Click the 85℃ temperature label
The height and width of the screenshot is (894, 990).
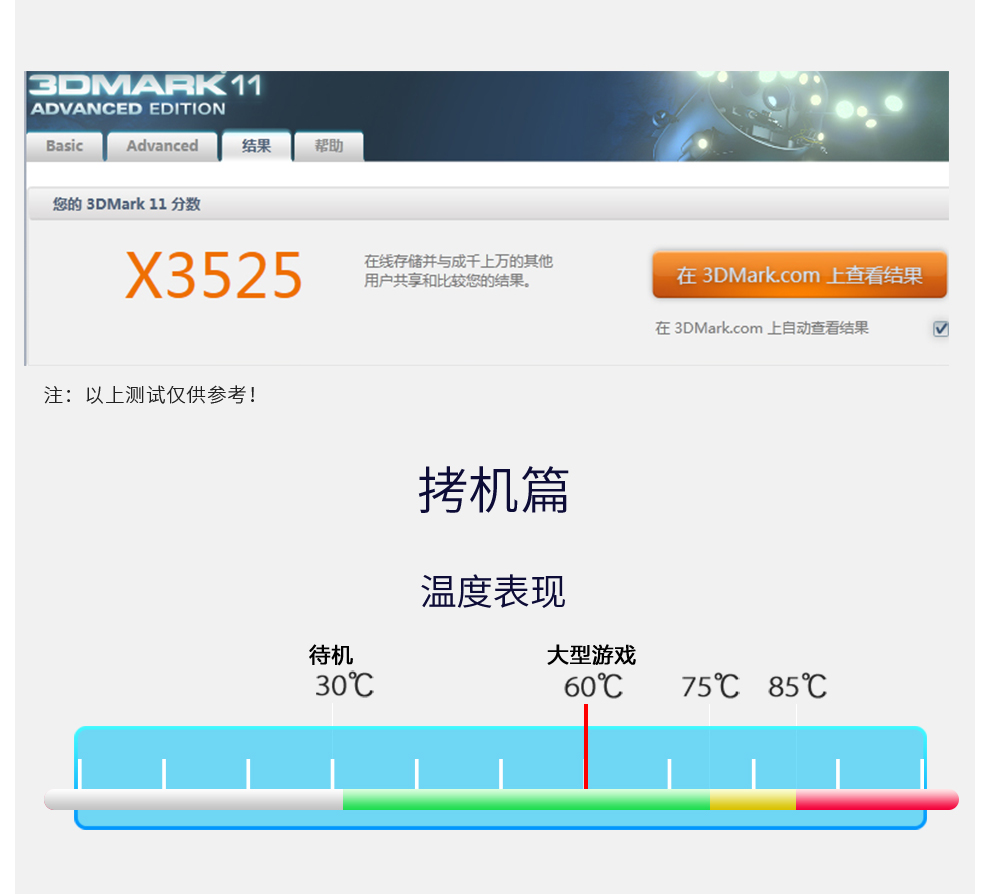(x=797, y=686)
